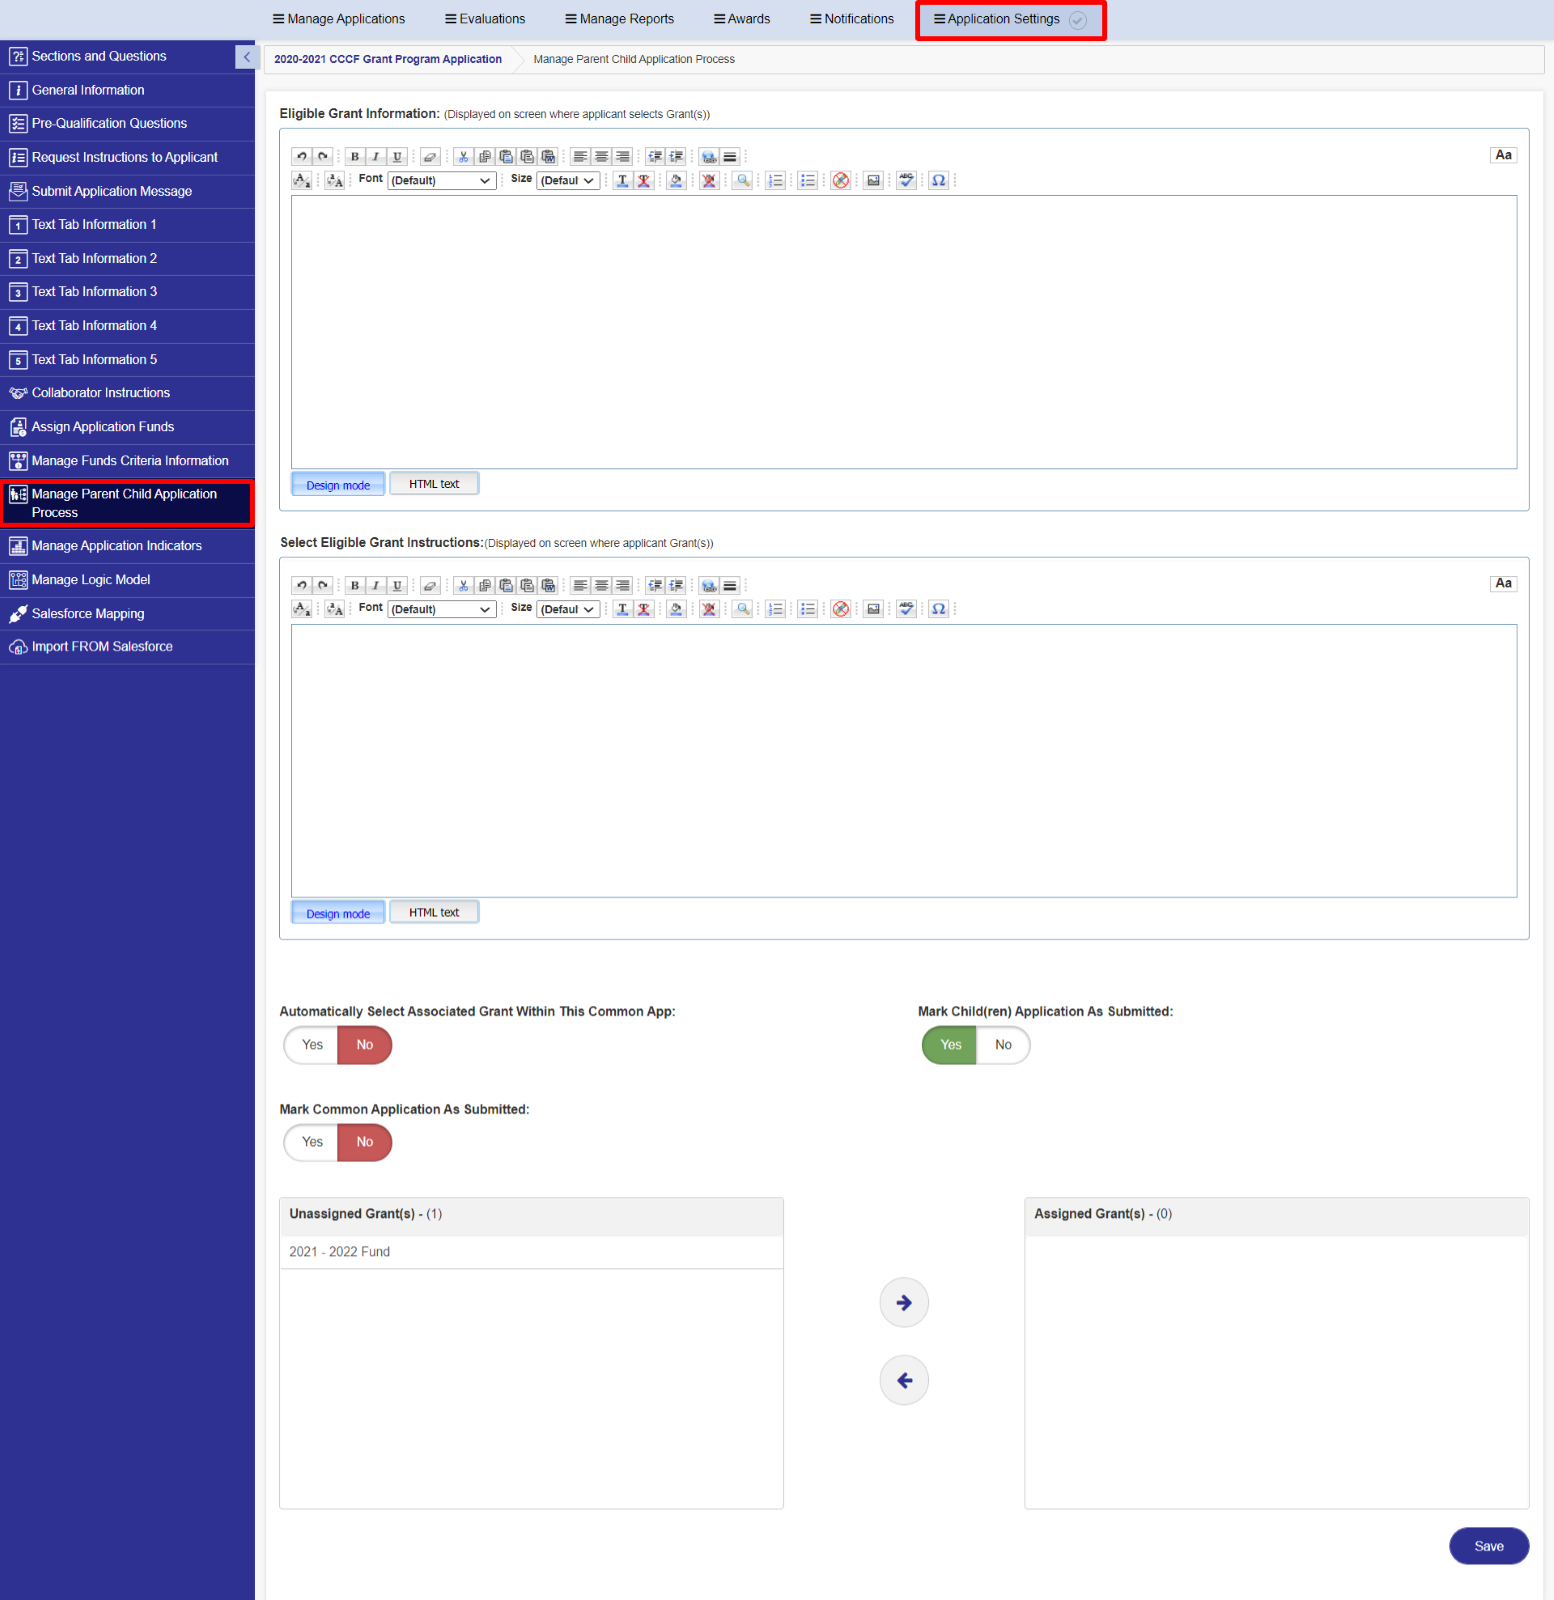Select the 2021 - 2022 Fund unassigned grant
The width and height of the screenshot is (1554, 1600).
pos(340,1252)
